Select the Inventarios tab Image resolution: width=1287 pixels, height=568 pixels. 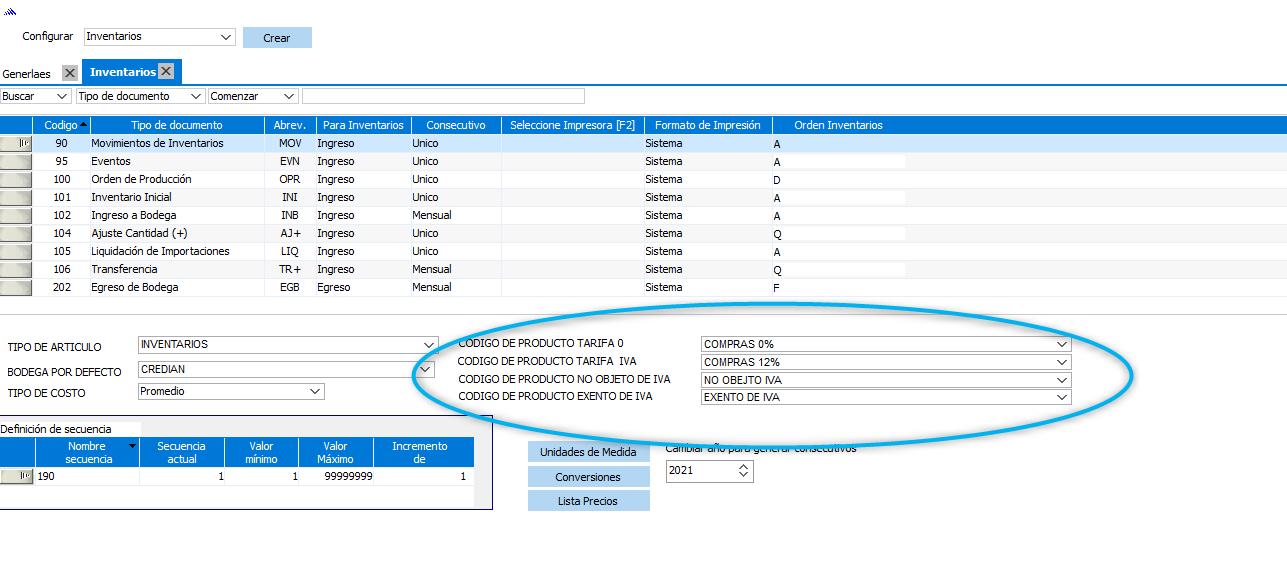pos(122,72)
